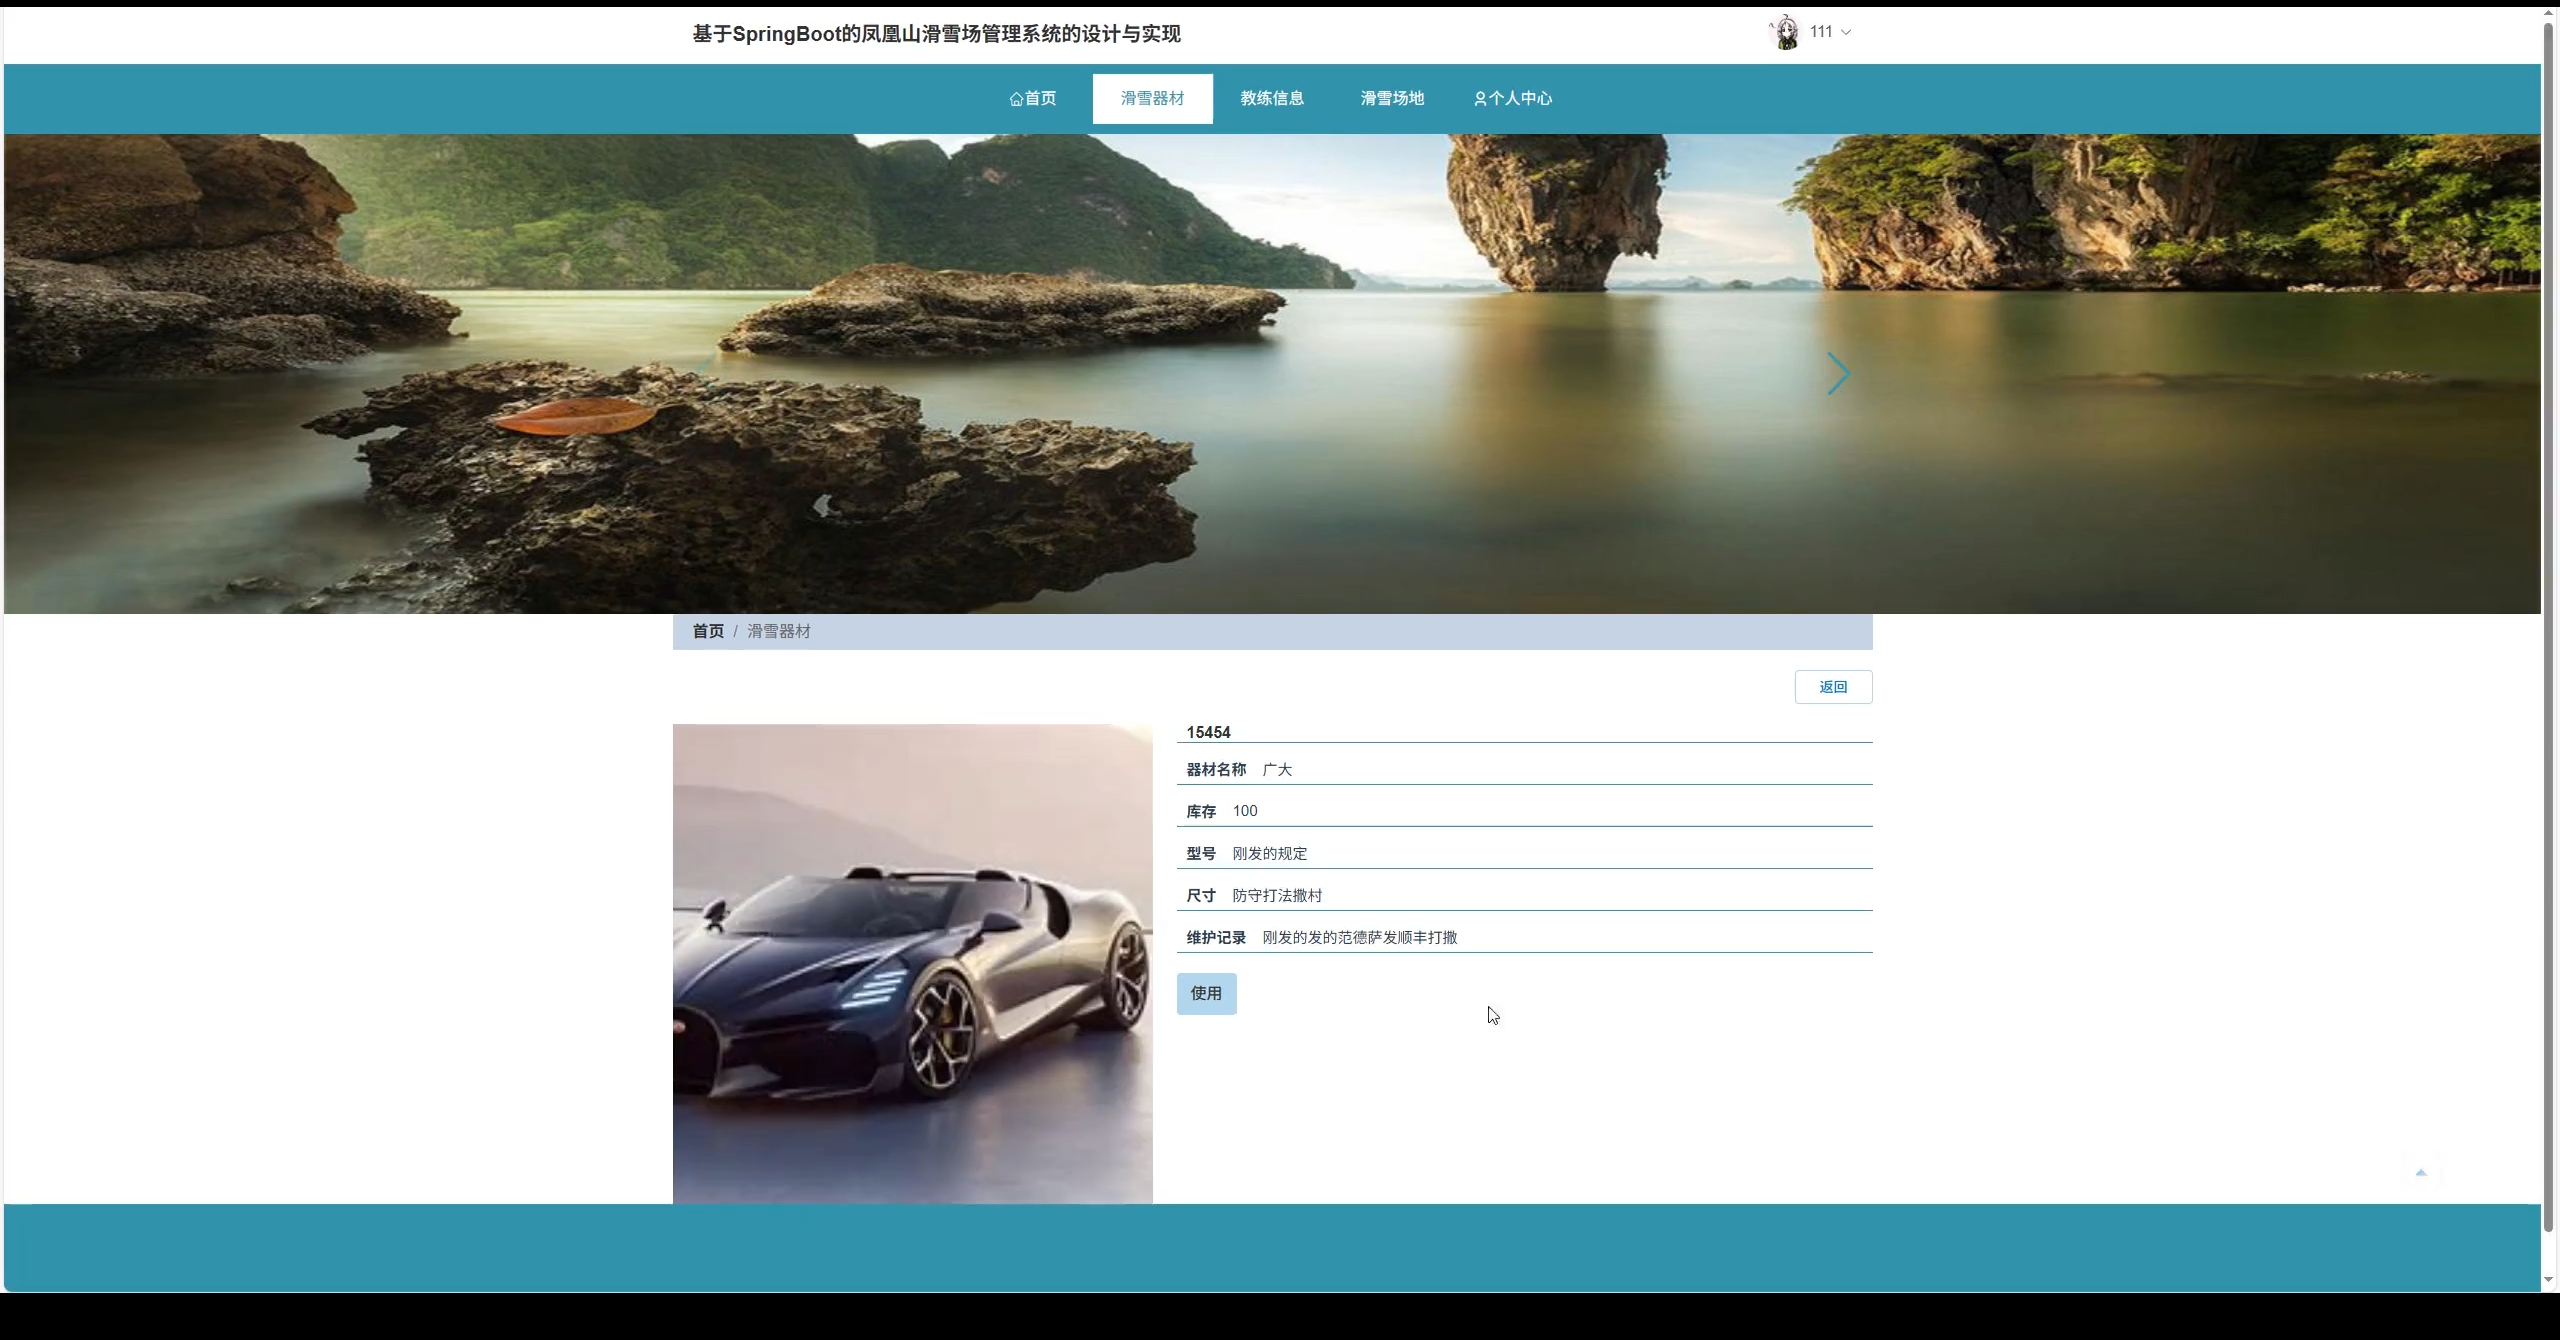Click the 首页 breadcrumb link
This screenshot has height=1340, width=2560.
(708, 631)
